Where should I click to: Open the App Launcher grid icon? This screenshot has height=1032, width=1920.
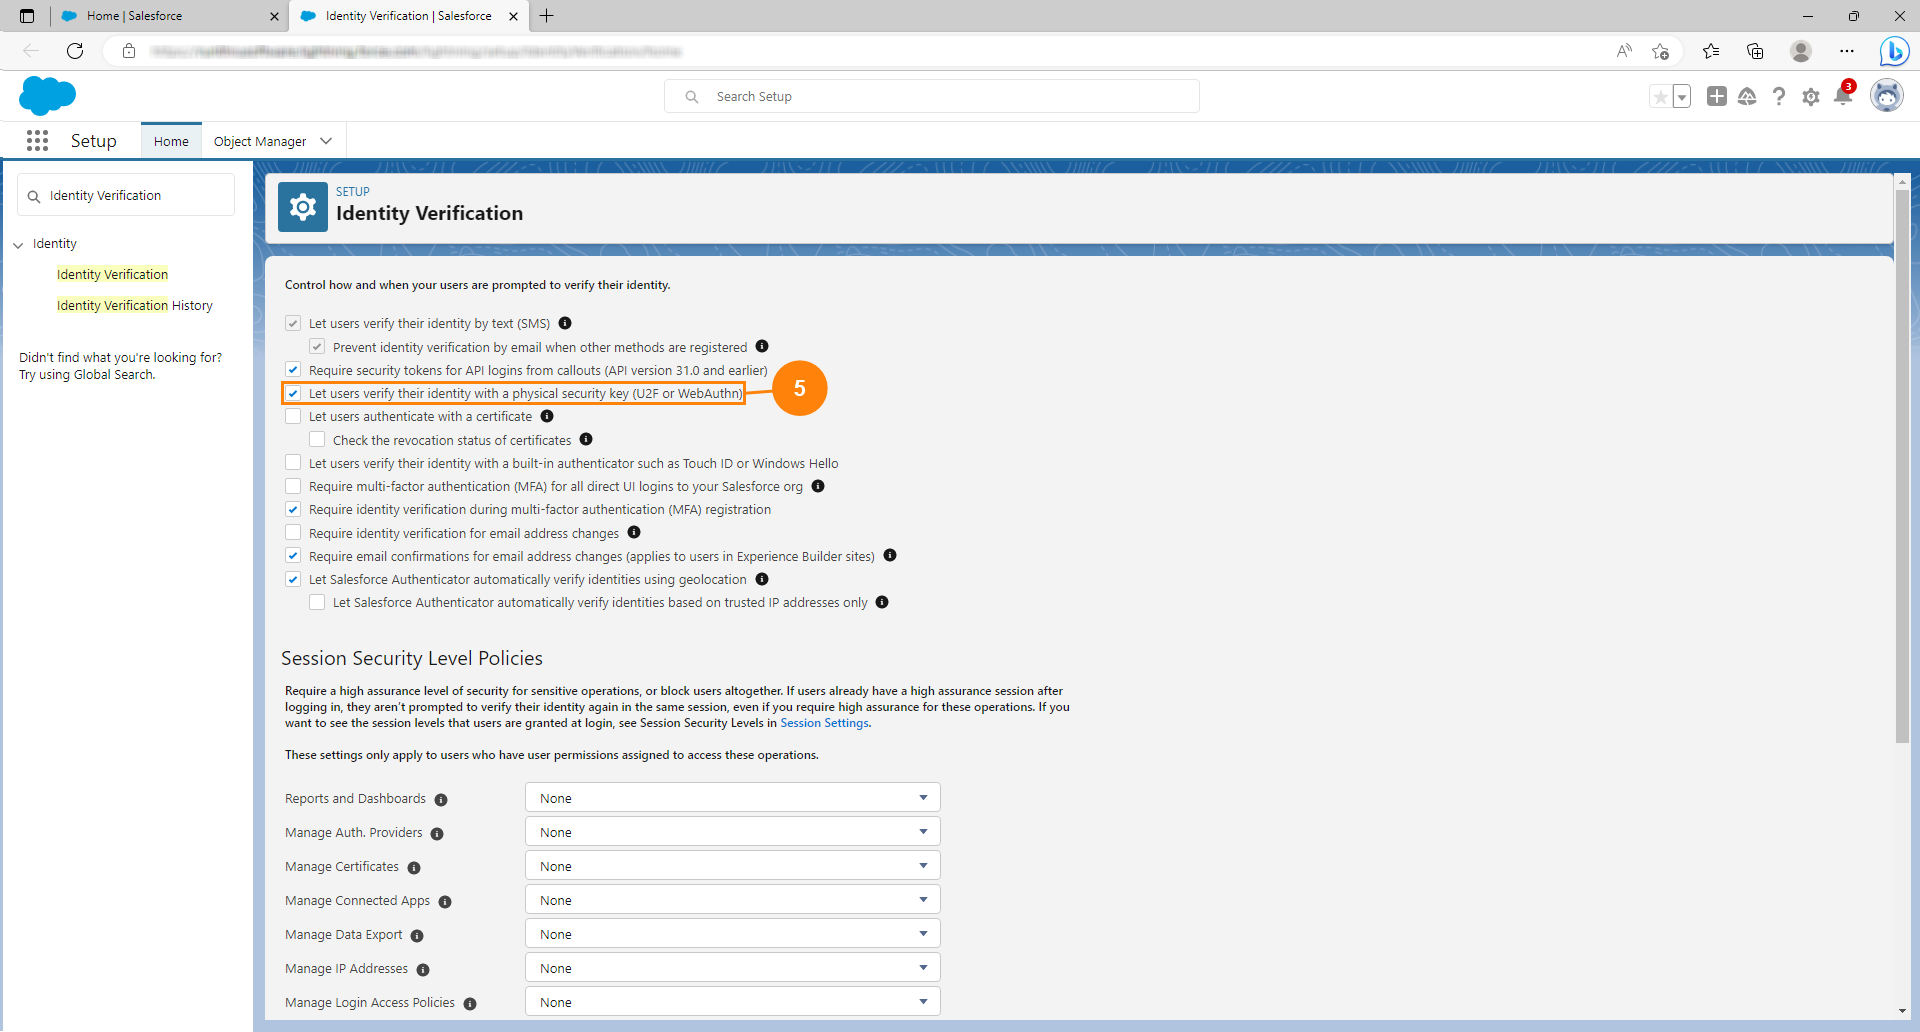pyautogui.click(x=37, y=141)
